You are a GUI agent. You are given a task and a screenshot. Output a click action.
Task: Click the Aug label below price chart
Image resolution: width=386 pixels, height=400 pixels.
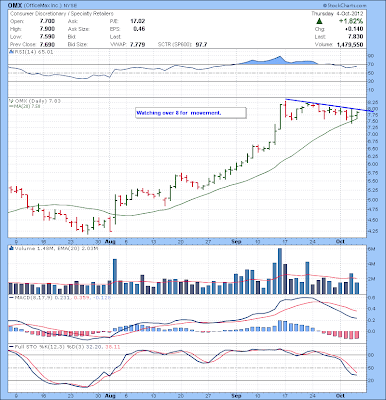(110, 241)
